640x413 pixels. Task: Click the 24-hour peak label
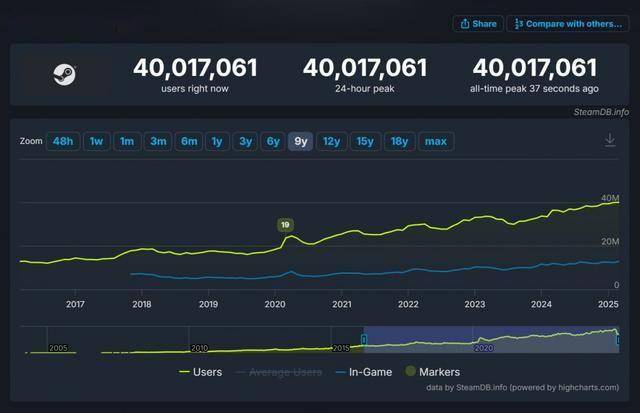click(364, 89)
